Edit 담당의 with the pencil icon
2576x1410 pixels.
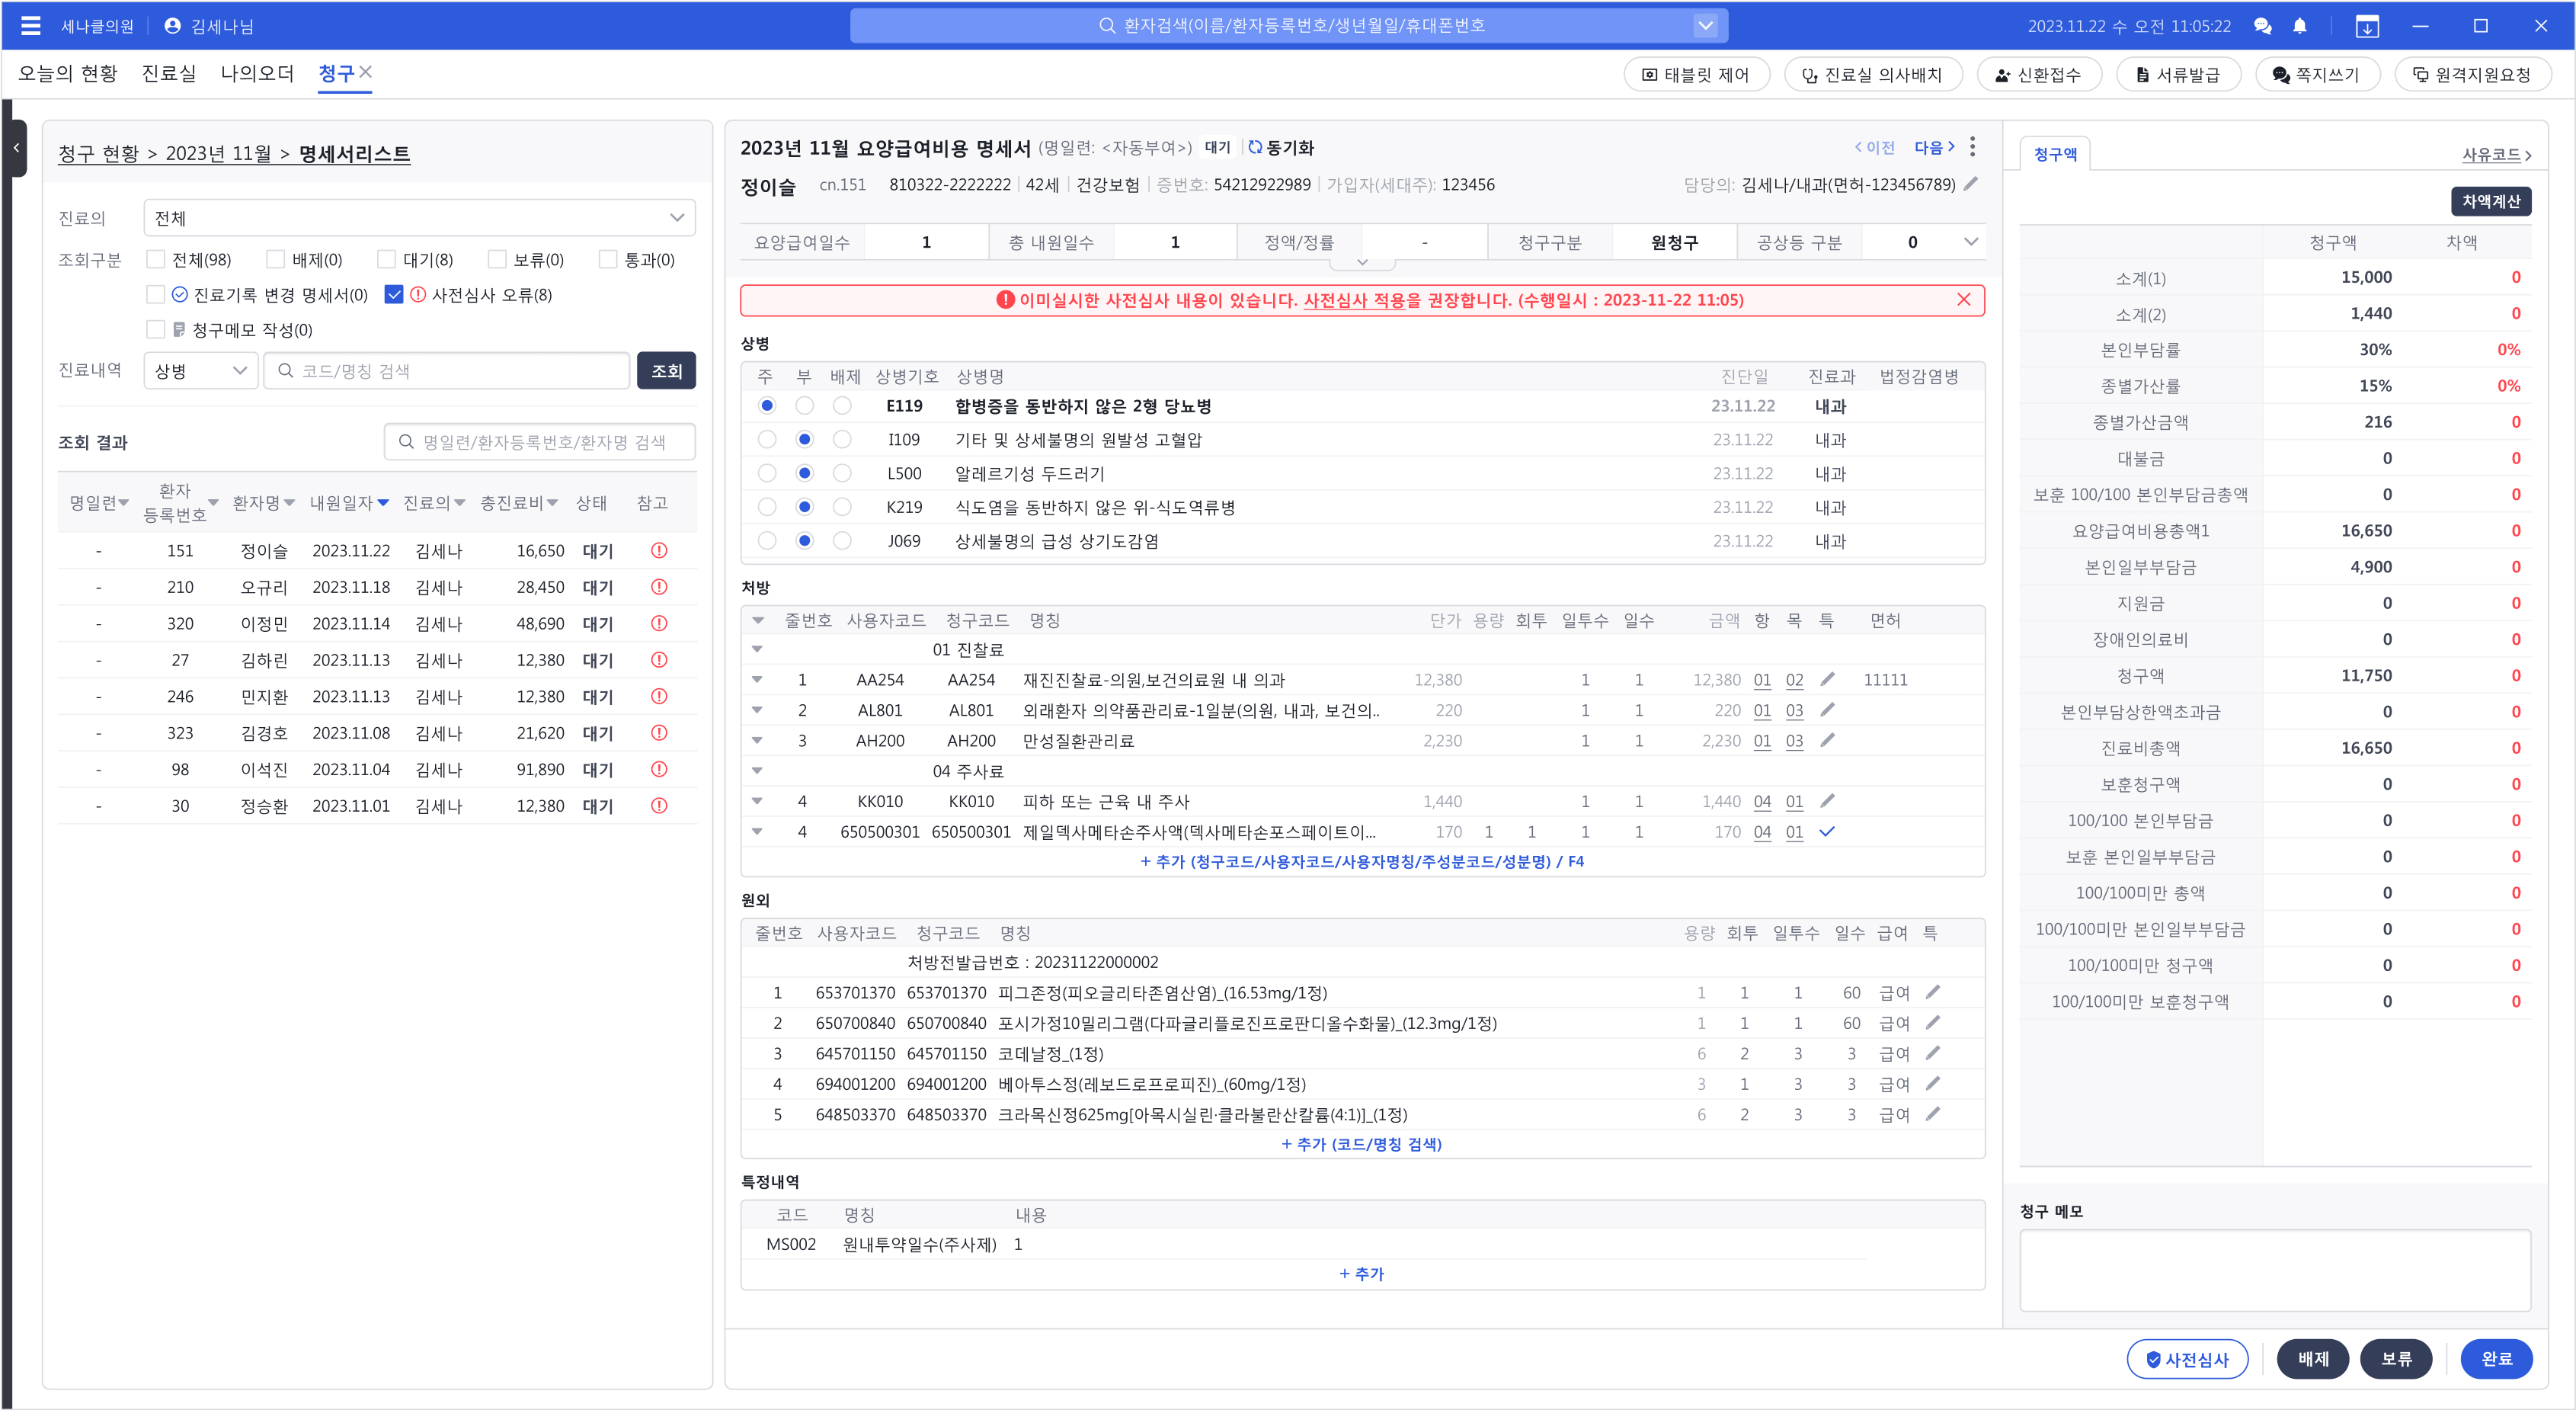coord(1971,184)
